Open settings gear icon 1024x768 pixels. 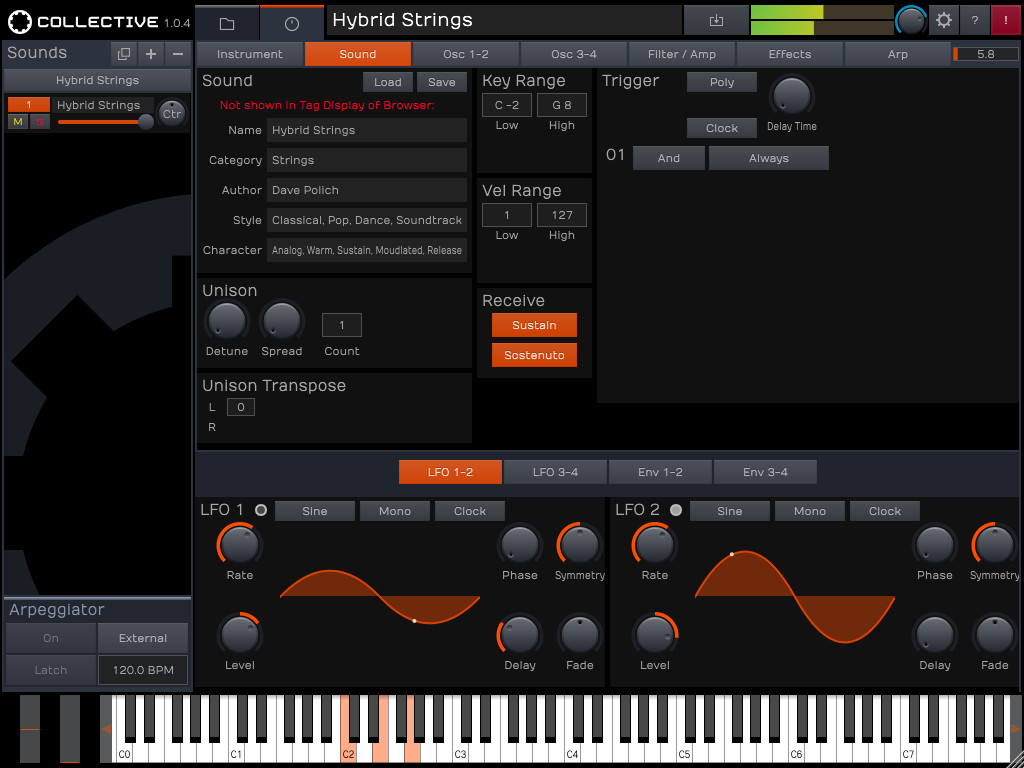point(943,20)
